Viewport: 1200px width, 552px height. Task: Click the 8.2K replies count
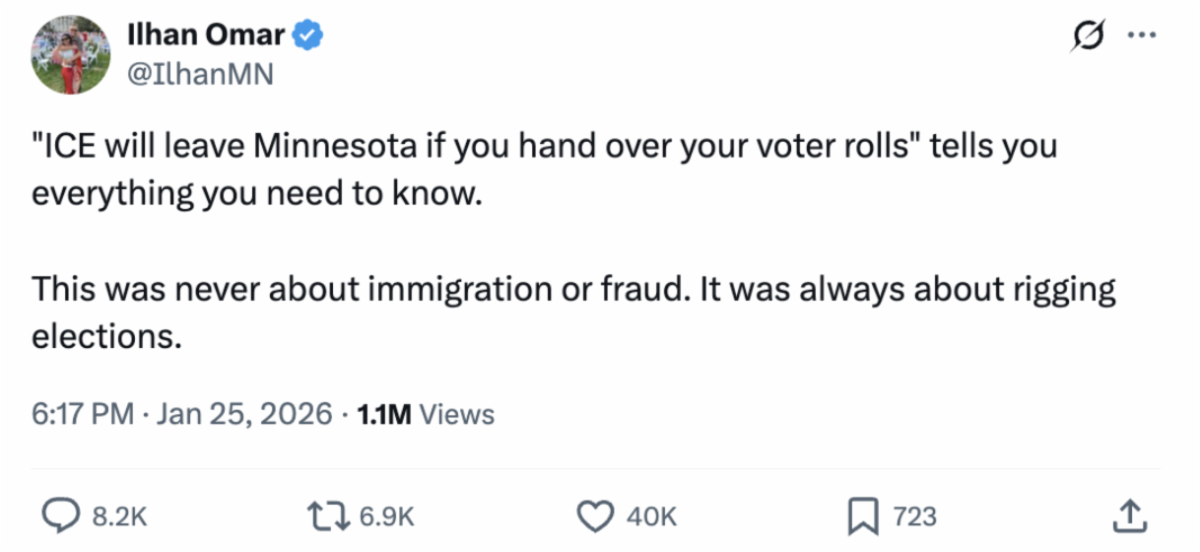click(x=119, y=516)
